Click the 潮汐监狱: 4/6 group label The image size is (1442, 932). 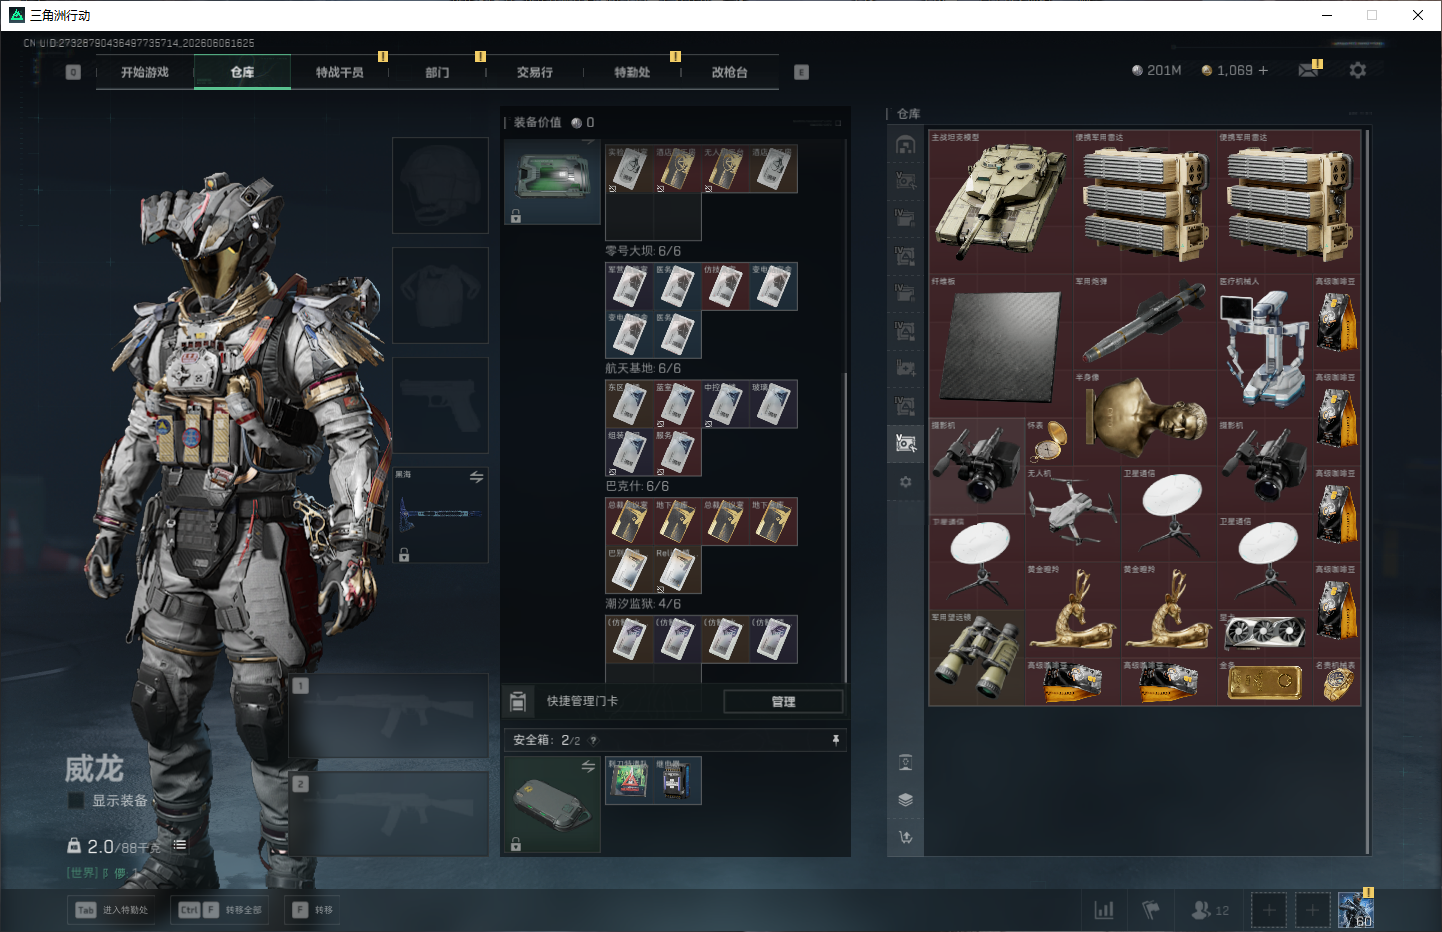point(643,604)
